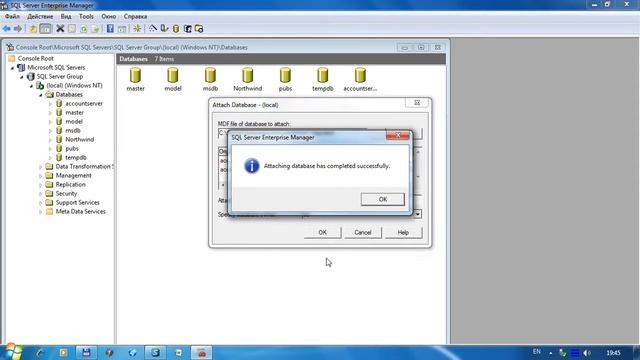Open the Окно menu
This screenshot has width=640, height=360.
click(x=109, y=16)
